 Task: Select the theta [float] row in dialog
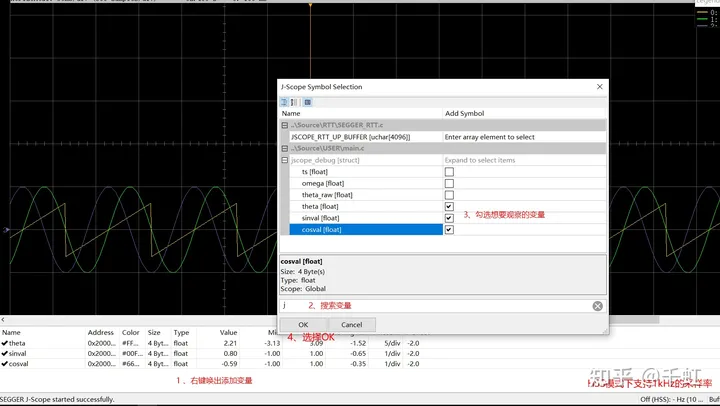pyautogui.click(x=366, y=206)
